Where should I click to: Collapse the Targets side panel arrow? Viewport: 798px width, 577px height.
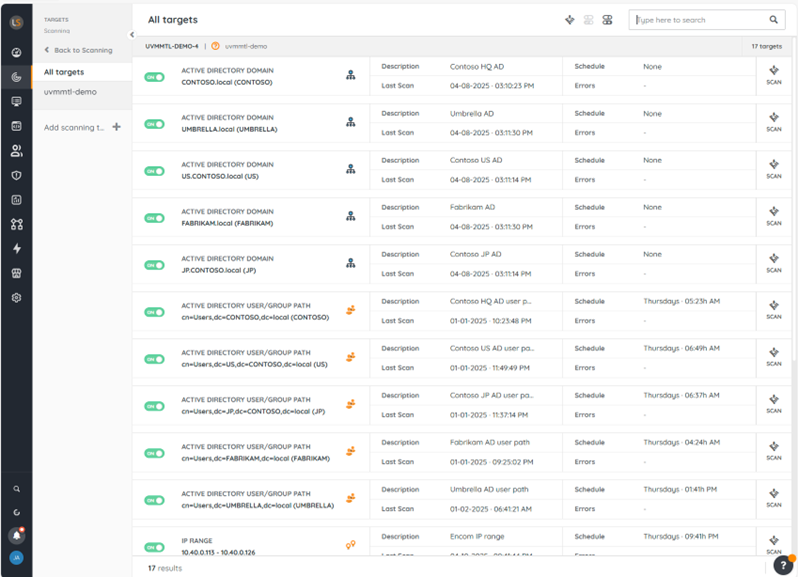pyautogui.click(x=132, y=35)
